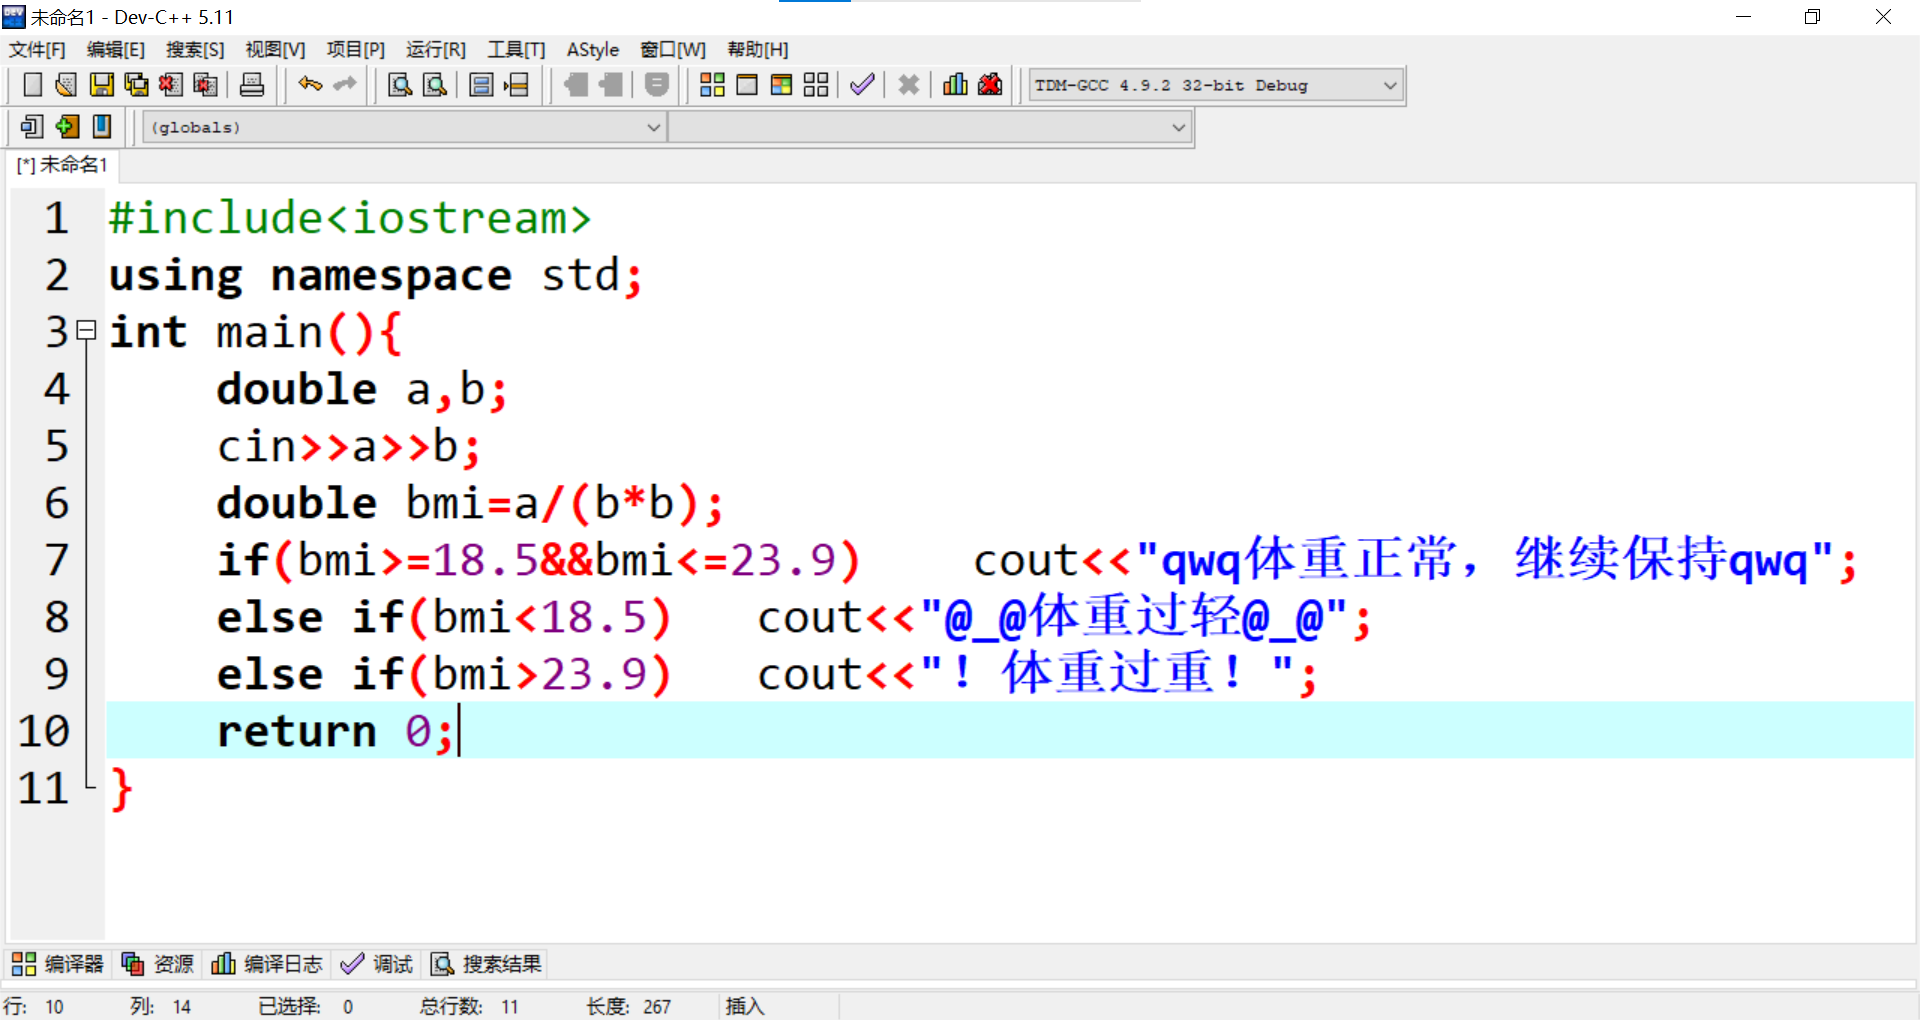
Task: Click the 'double a,b;' code line
Action: 362,389
